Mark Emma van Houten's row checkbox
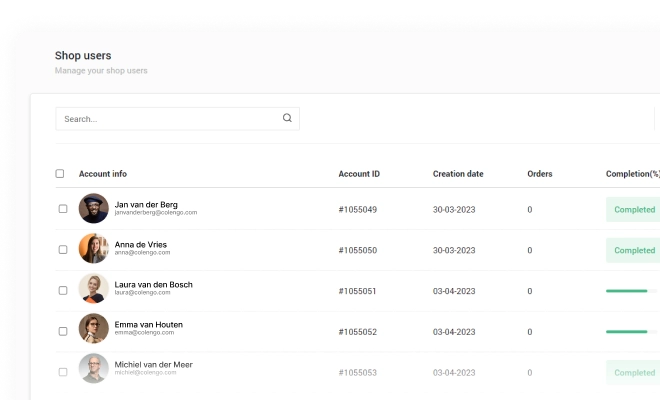This screenshot has width=660, height=400. click(63, 331)
